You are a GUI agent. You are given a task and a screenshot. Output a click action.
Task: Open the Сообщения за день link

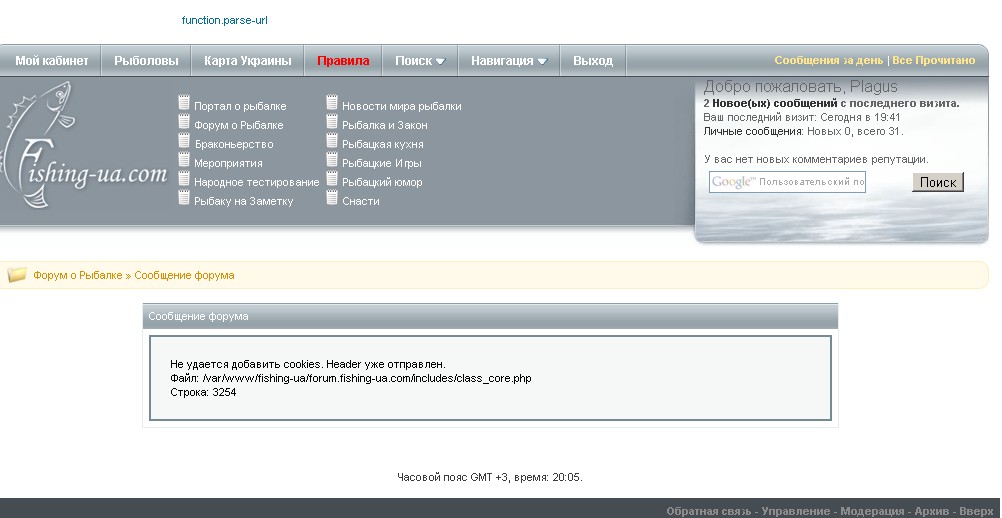829,61
